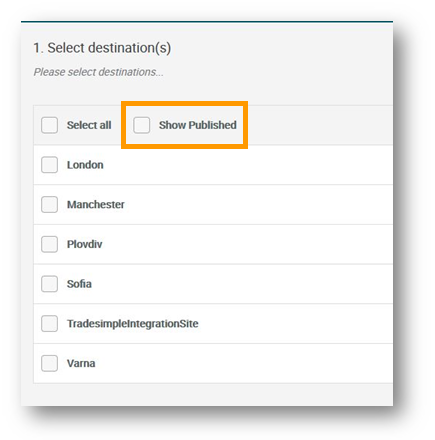Enable the Show Published checkbox

point(141,125)
